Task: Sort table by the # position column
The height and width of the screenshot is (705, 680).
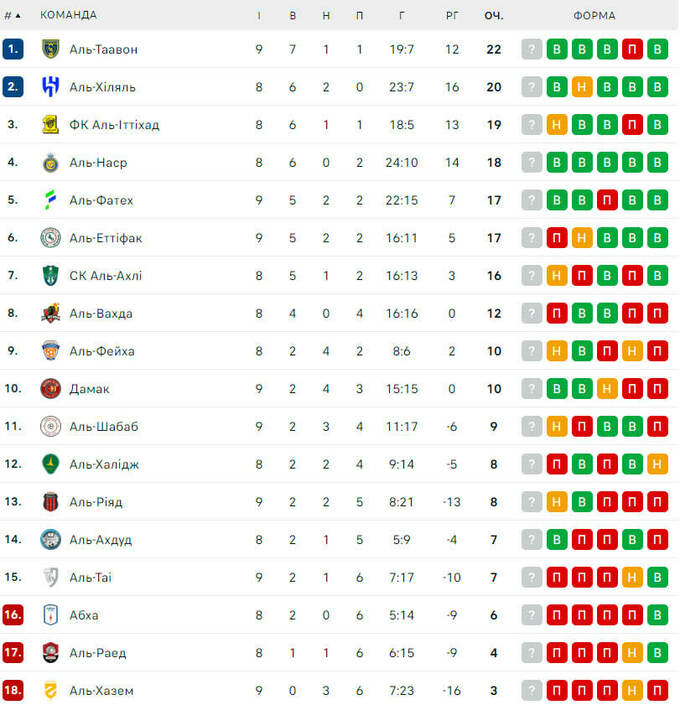Action: [x=12, y=15]
